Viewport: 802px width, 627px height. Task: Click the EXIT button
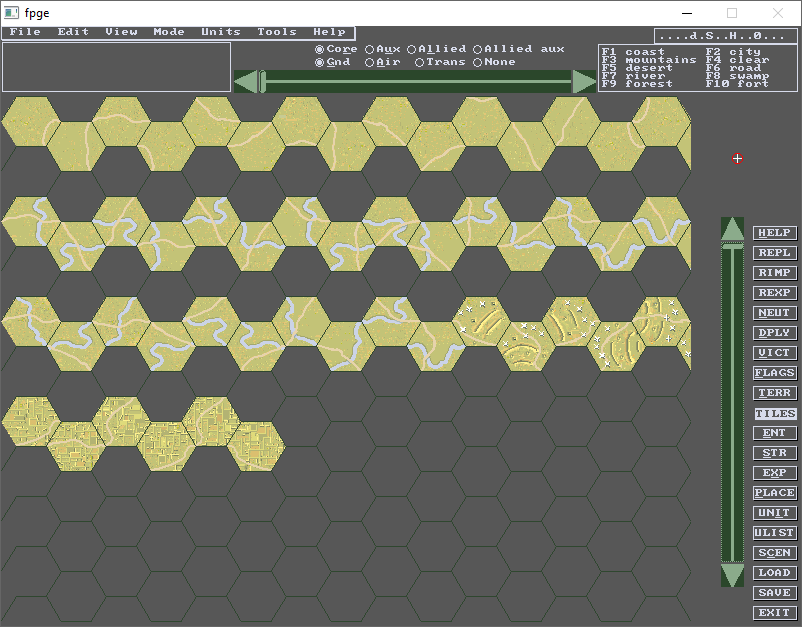coord(774,613)
